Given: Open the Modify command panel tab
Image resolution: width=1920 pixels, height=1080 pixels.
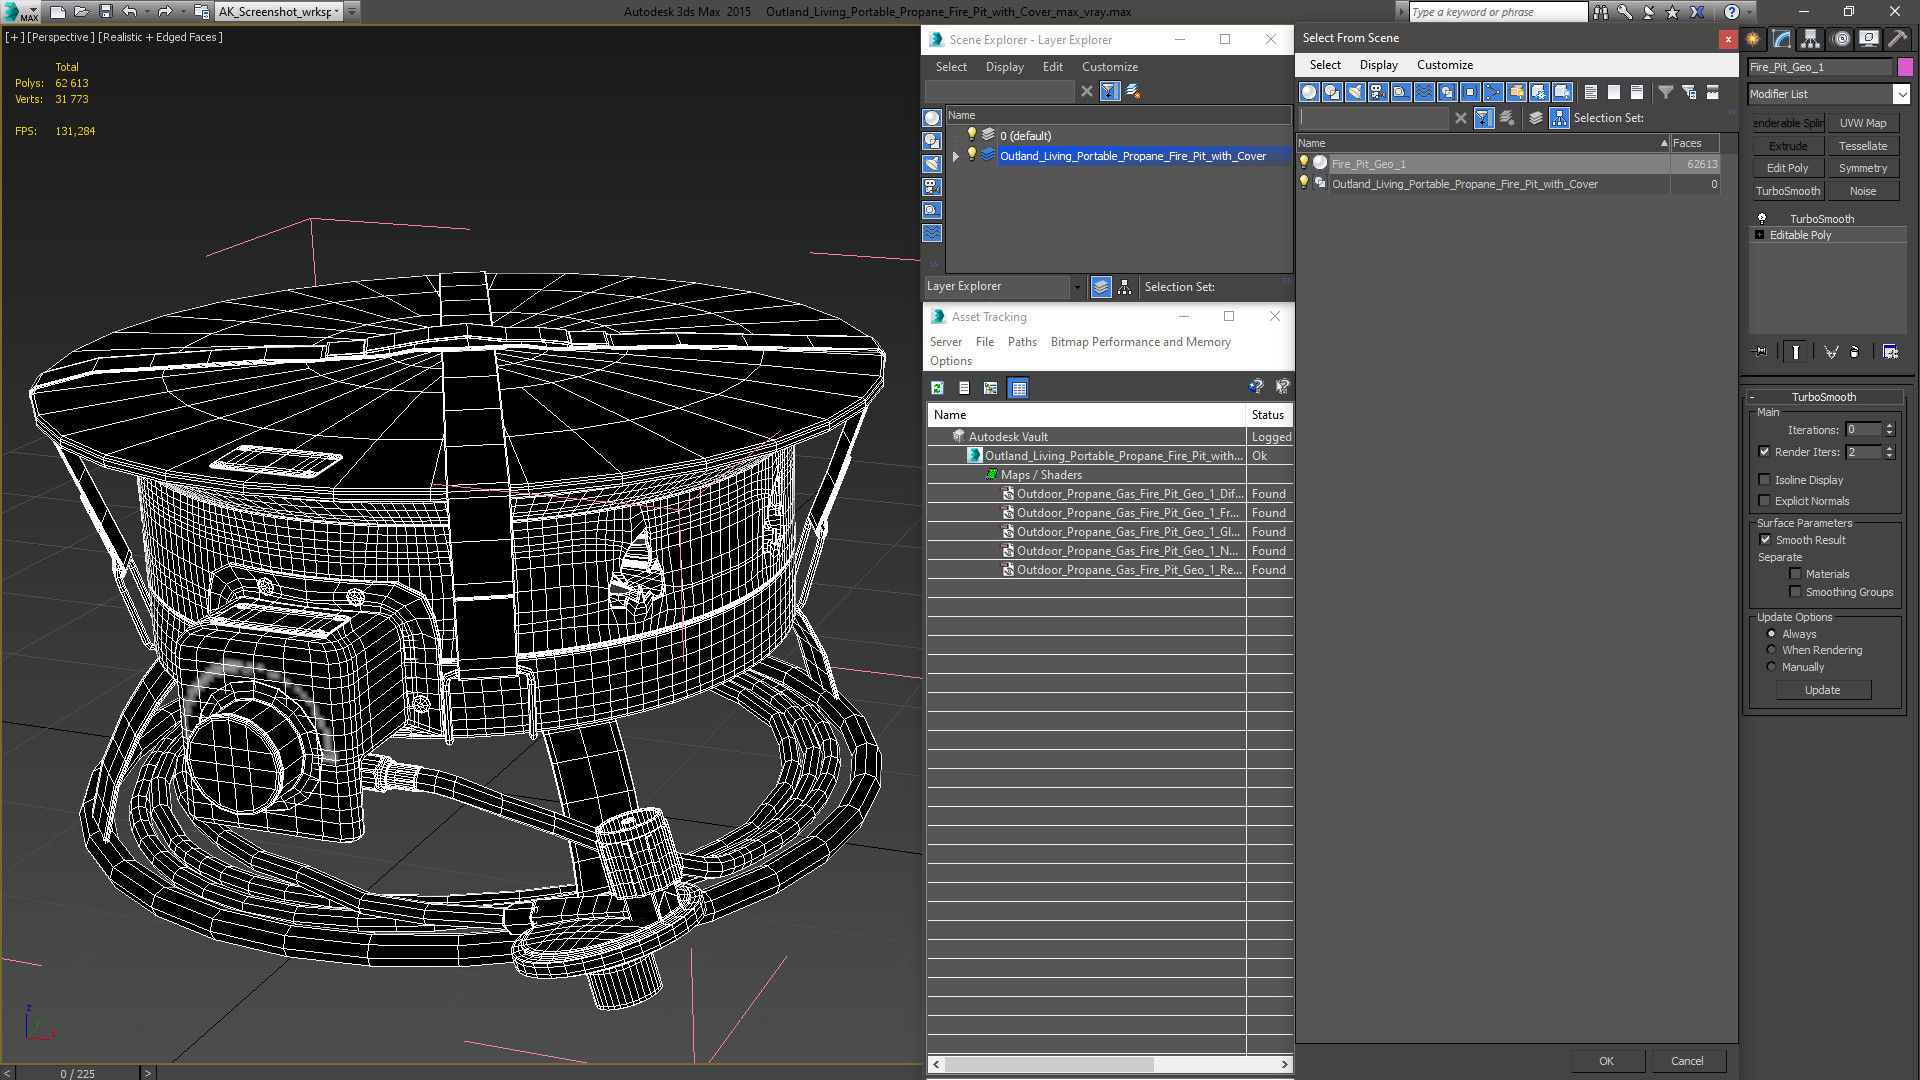Looking at the screenshot, I should coord(1782,39).
